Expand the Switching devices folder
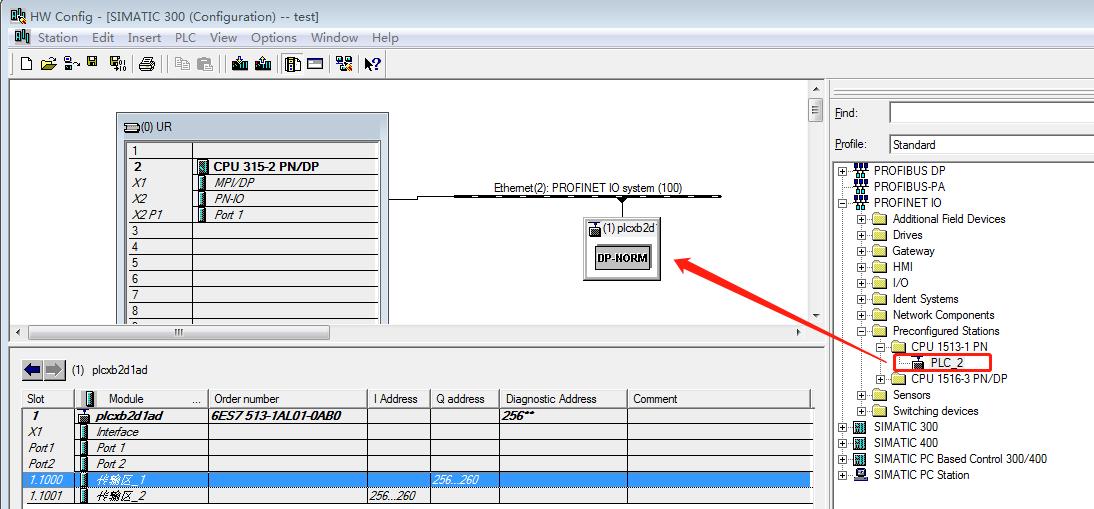1094x509 pixels. click(x=862, y=411)
